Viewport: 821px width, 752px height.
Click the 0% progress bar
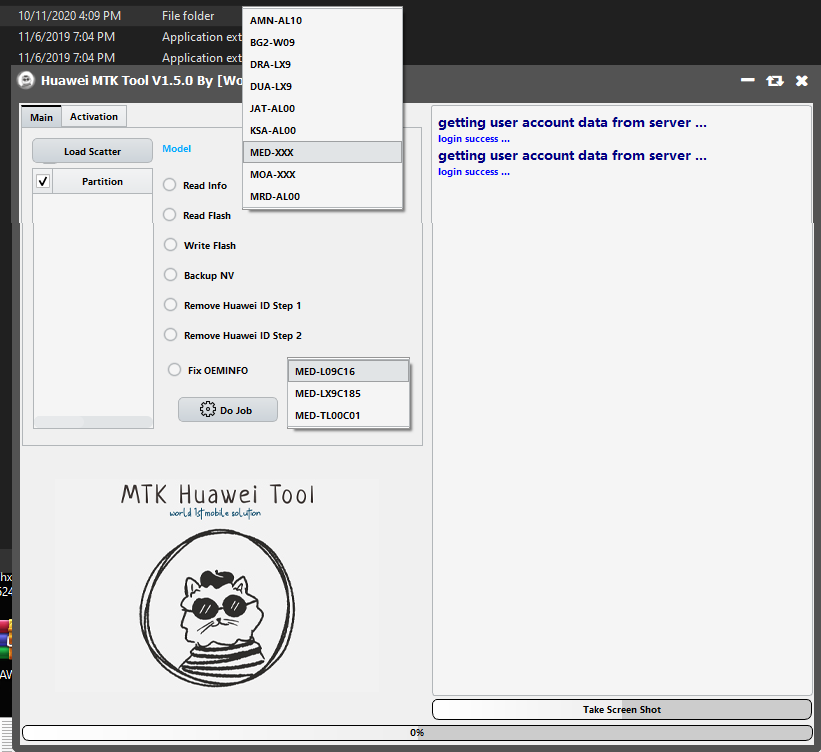[x=417, y=733]
